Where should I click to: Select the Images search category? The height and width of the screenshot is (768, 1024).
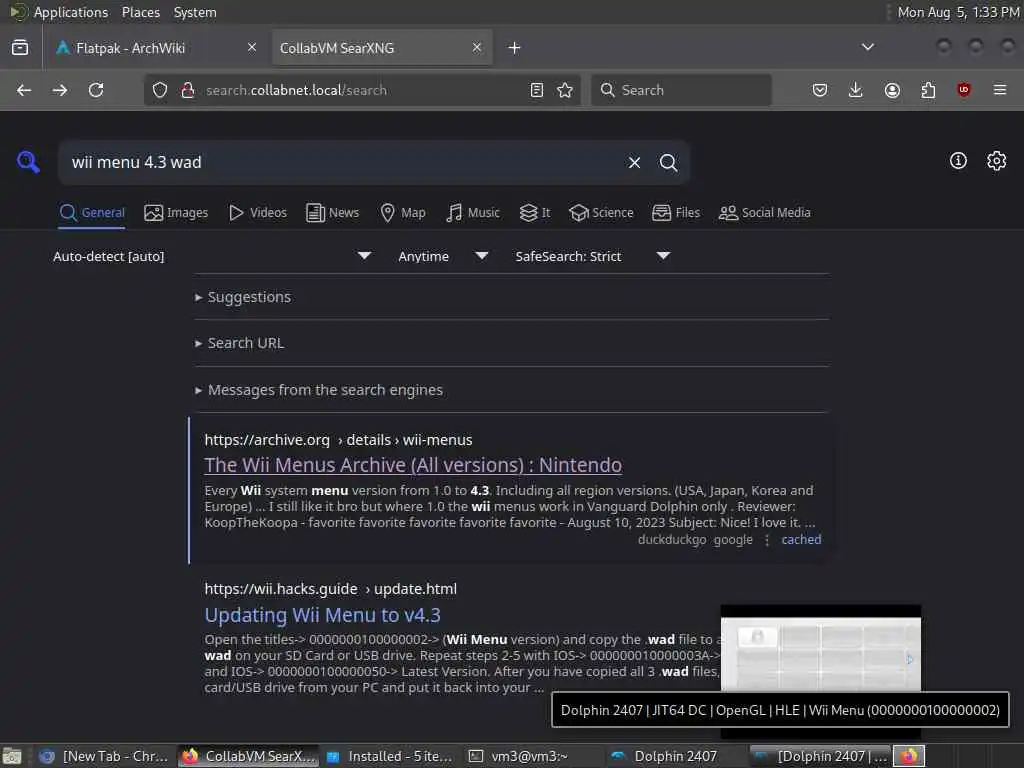(x=176, y=213)
